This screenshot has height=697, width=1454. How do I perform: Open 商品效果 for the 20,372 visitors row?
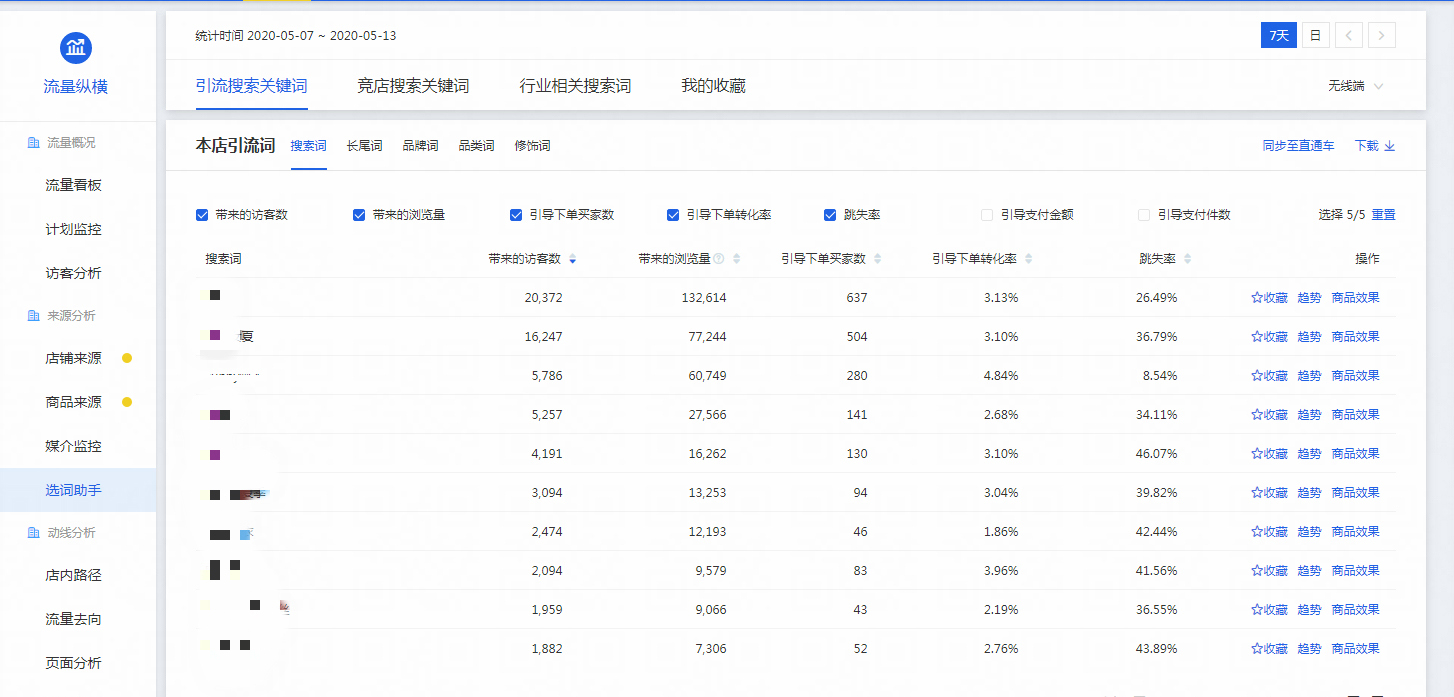1355,298
